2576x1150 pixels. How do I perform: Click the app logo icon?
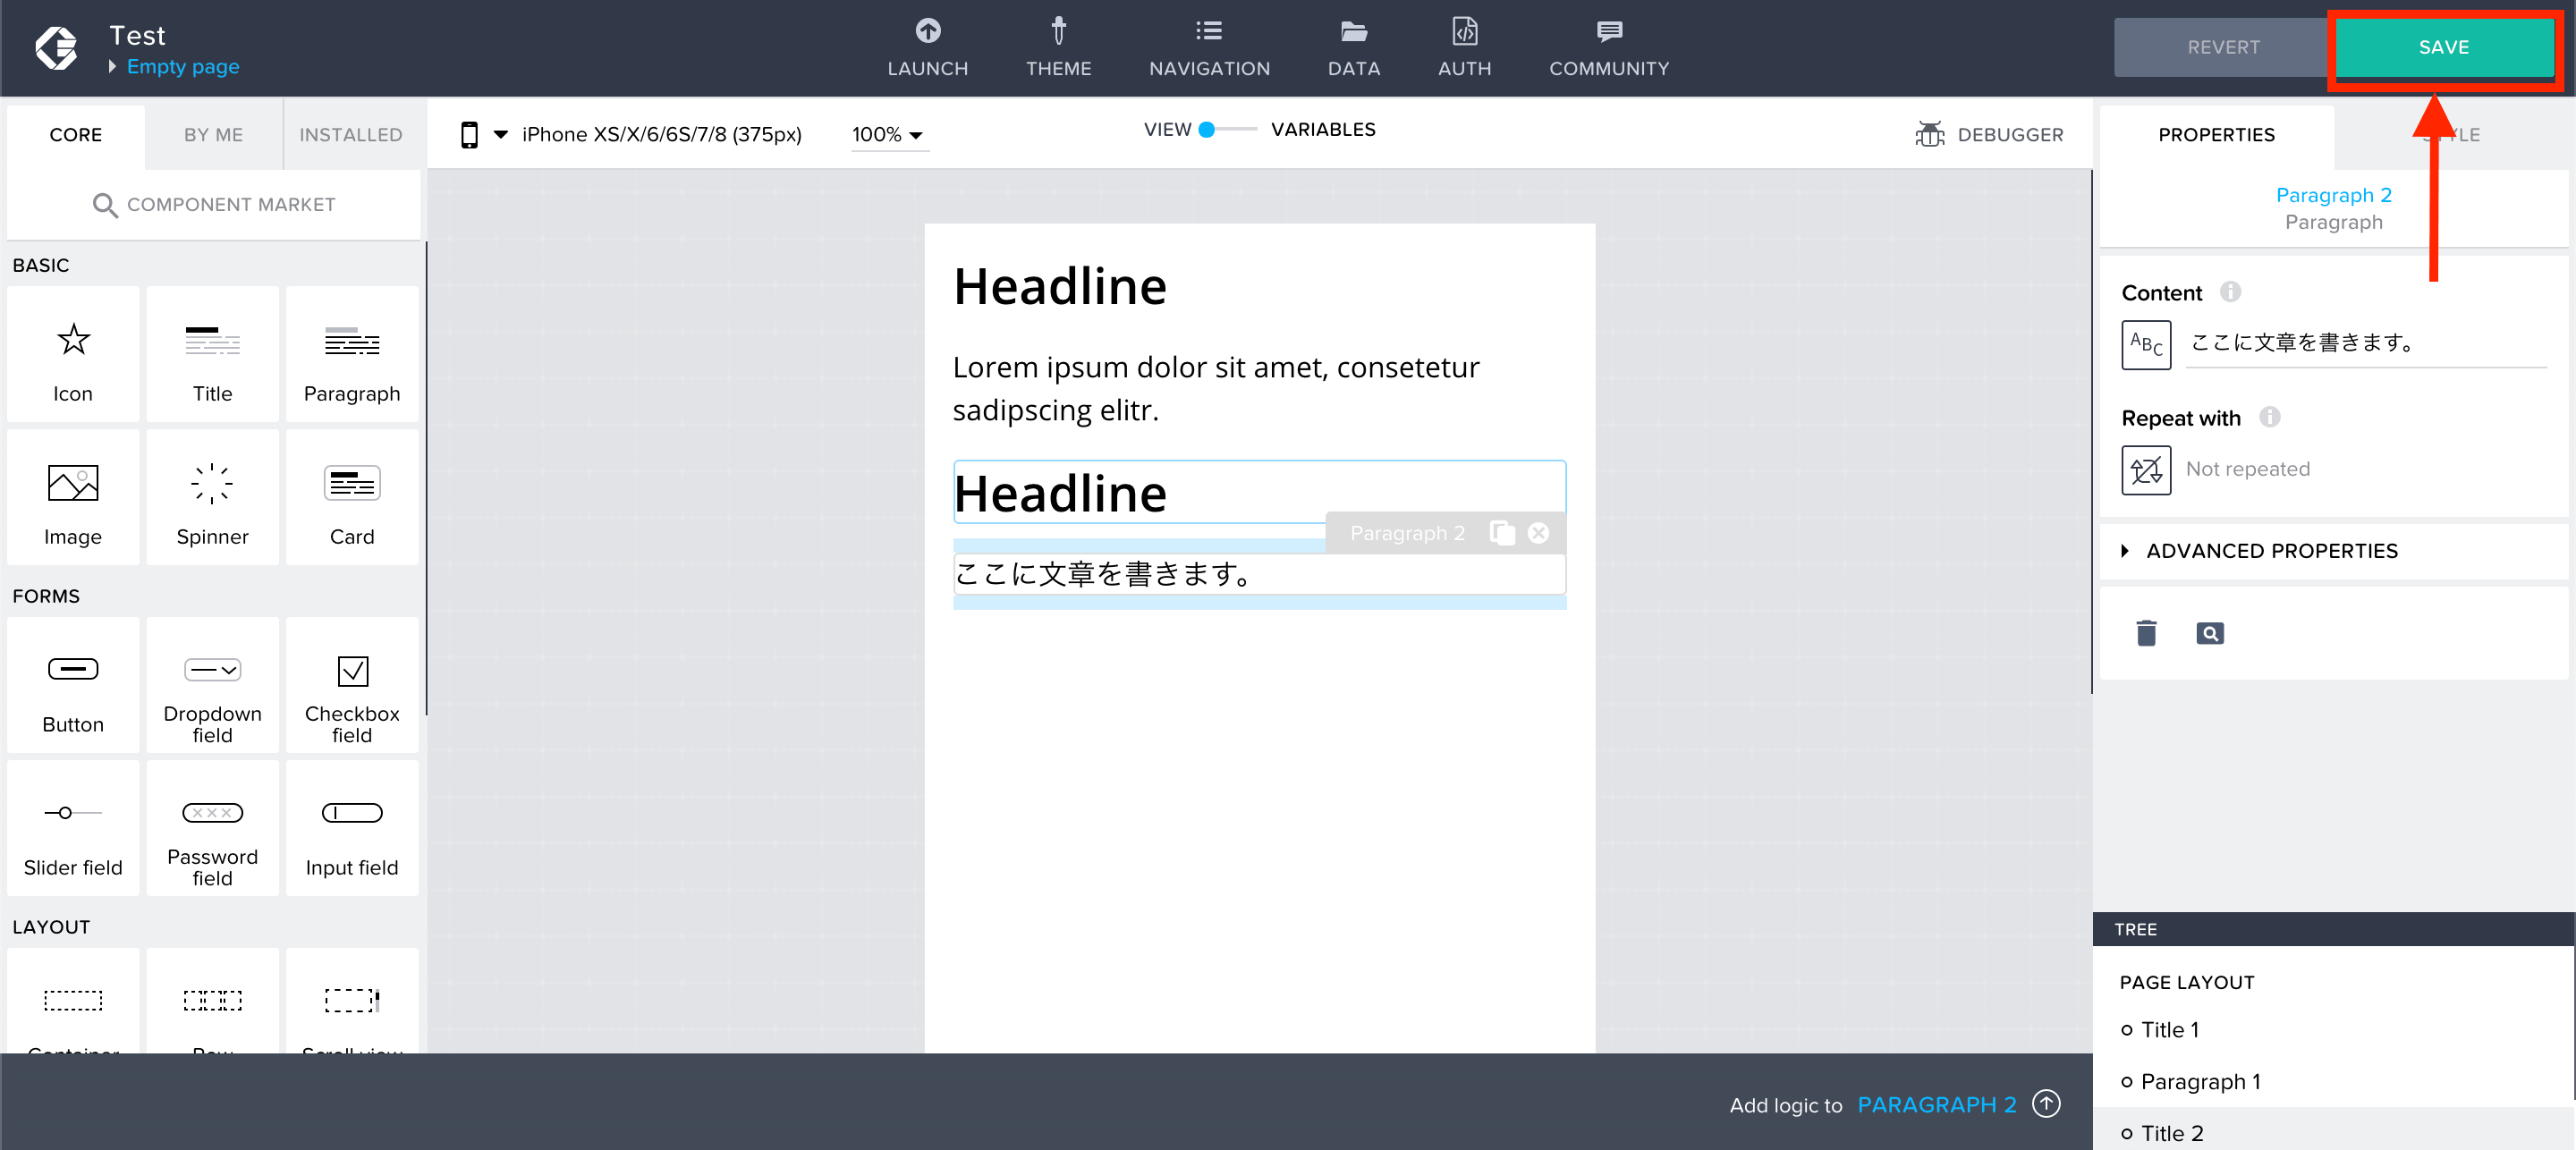[56, 47]
